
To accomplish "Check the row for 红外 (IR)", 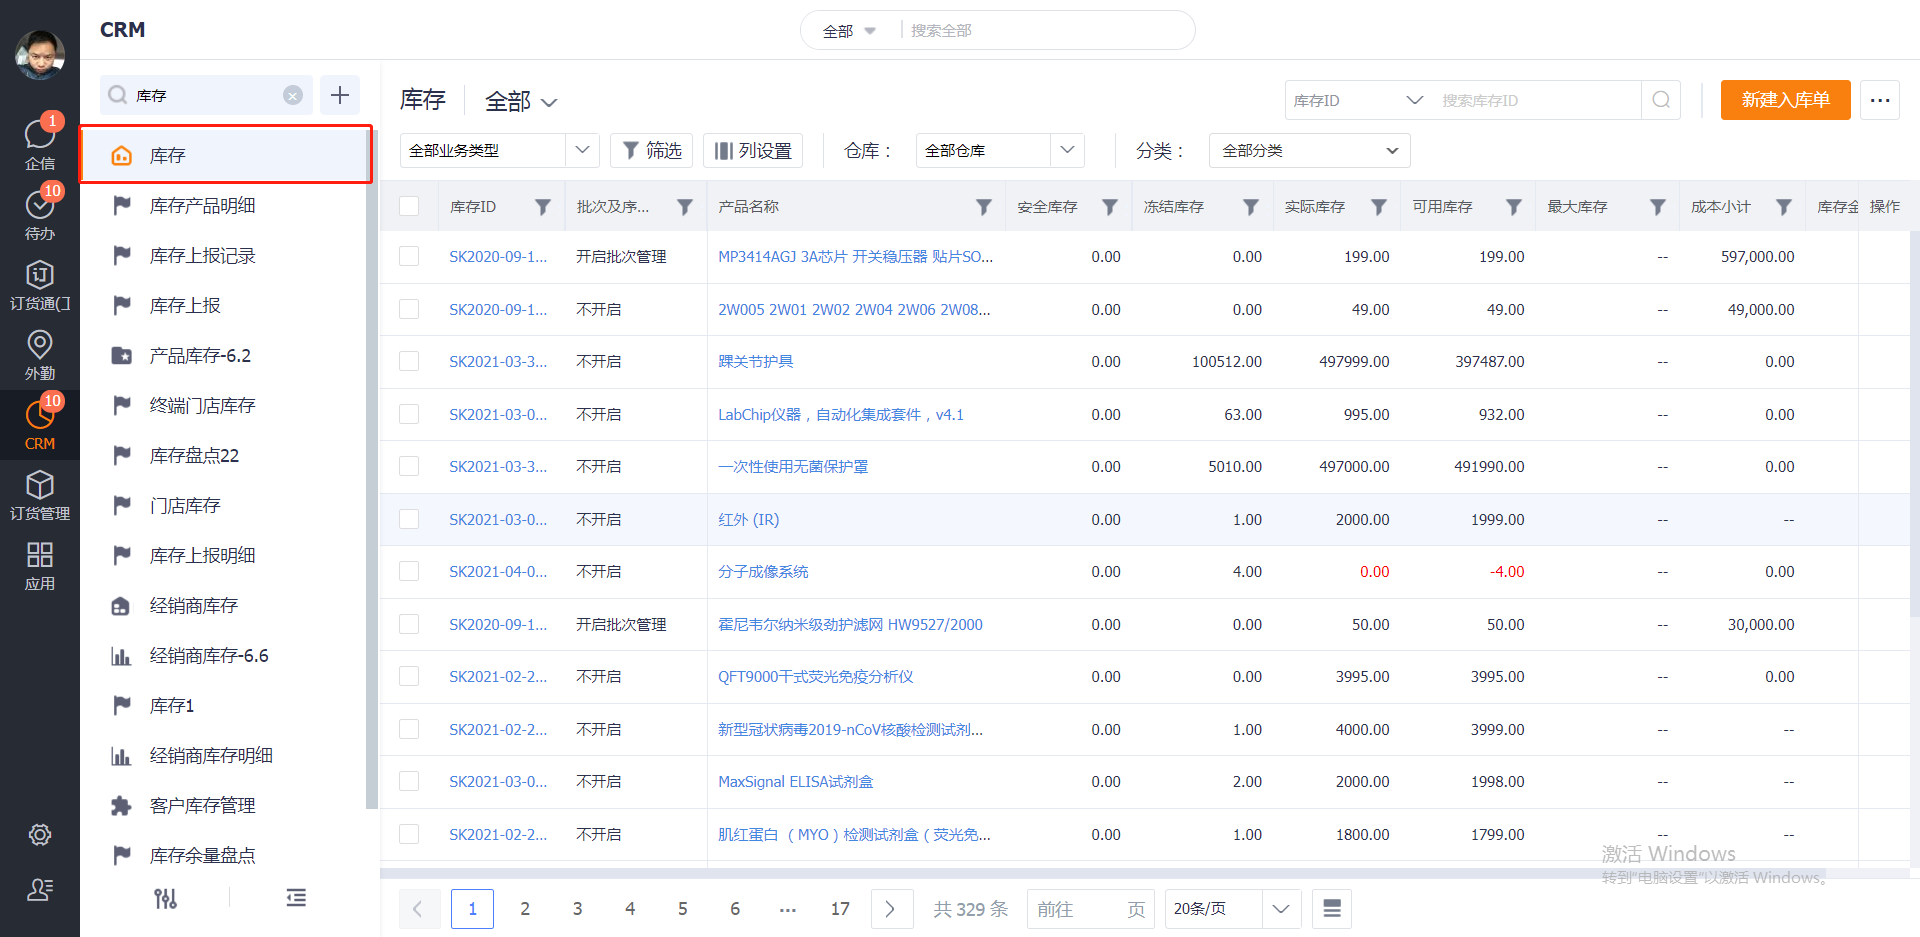I will pos(409,519).
